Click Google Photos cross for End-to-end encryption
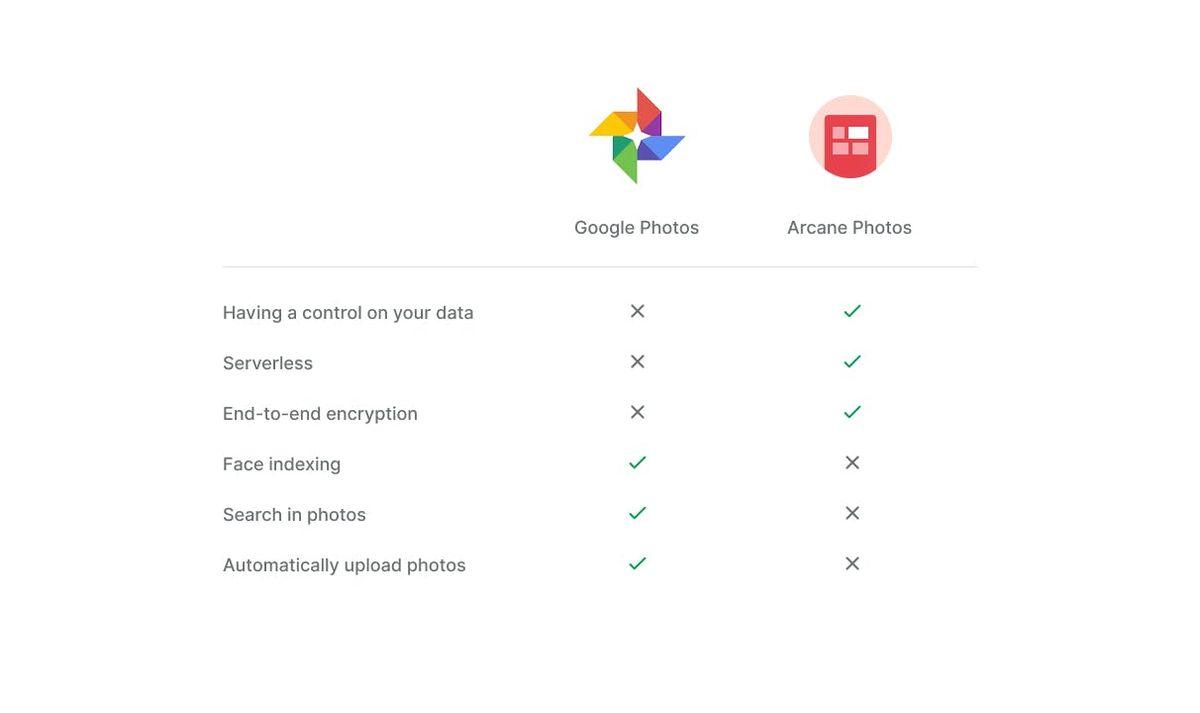Viewport: 1200px width, 713px height. pyautogui.click(x=637, y=412)
